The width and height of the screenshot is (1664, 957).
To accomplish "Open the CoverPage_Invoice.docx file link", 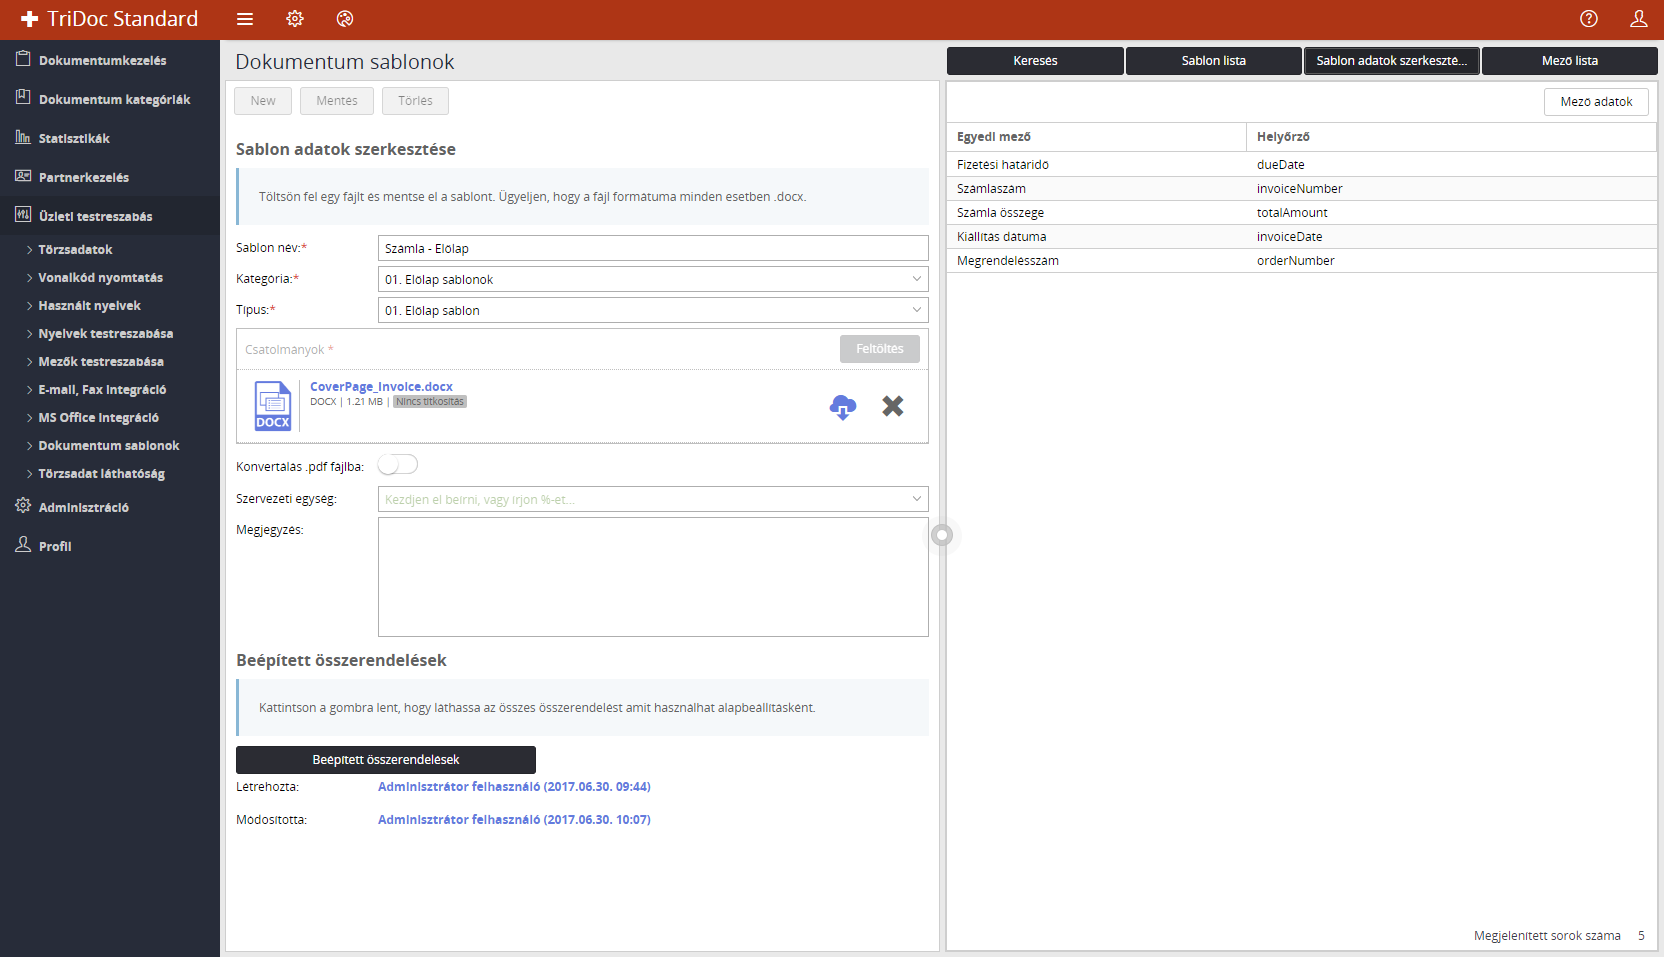I will pyautogui.click(x=381, y=387).
